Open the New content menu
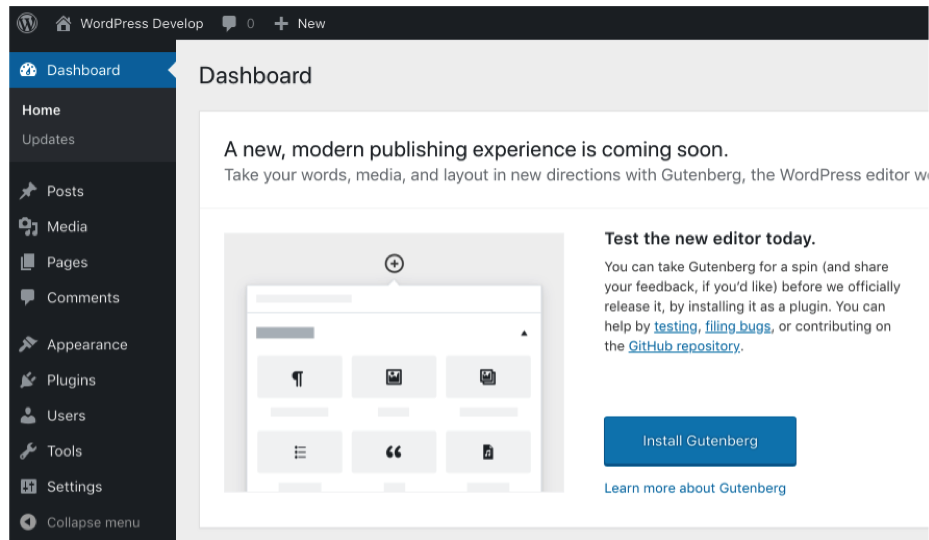The height and width of the screenshot is (540, 929). [311, 23]
